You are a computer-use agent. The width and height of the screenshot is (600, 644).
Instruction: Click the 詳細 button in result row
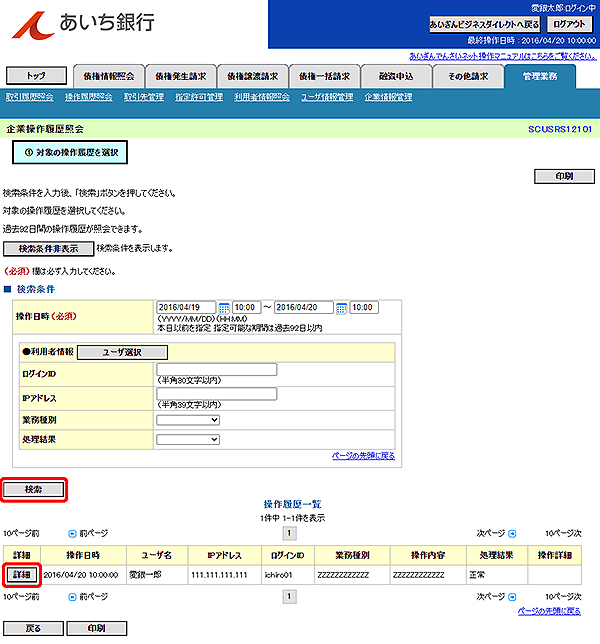pyautogui.click(x=22, y=575)
